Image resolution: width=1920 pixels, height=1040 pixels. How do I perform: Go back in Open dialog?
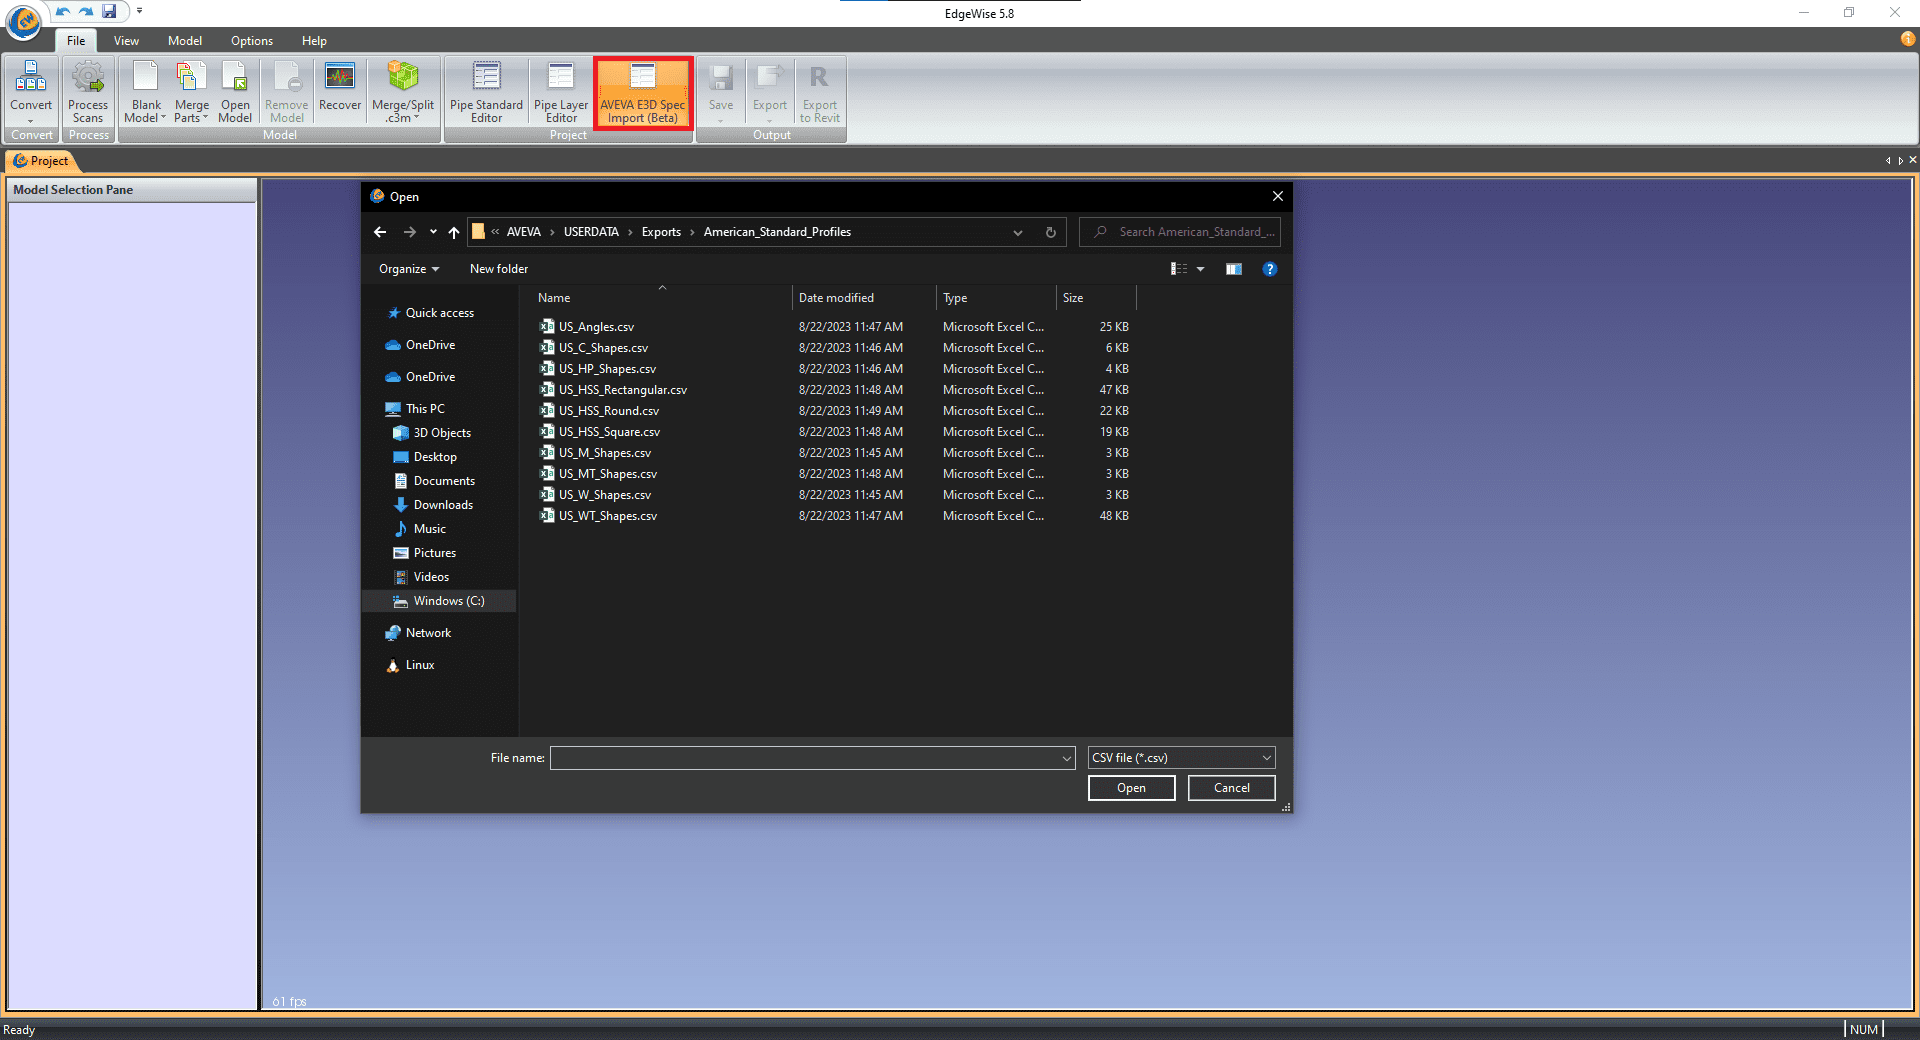click(380, 232)
